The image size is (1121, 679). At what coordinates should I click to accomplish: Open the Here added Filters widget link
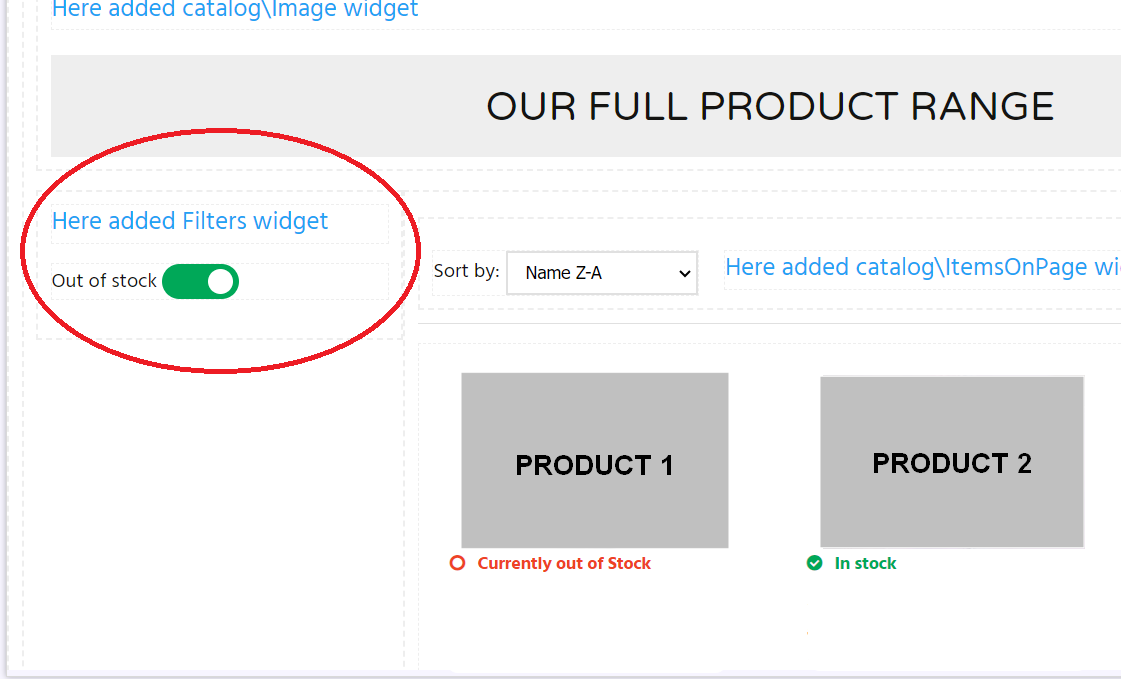190,221
